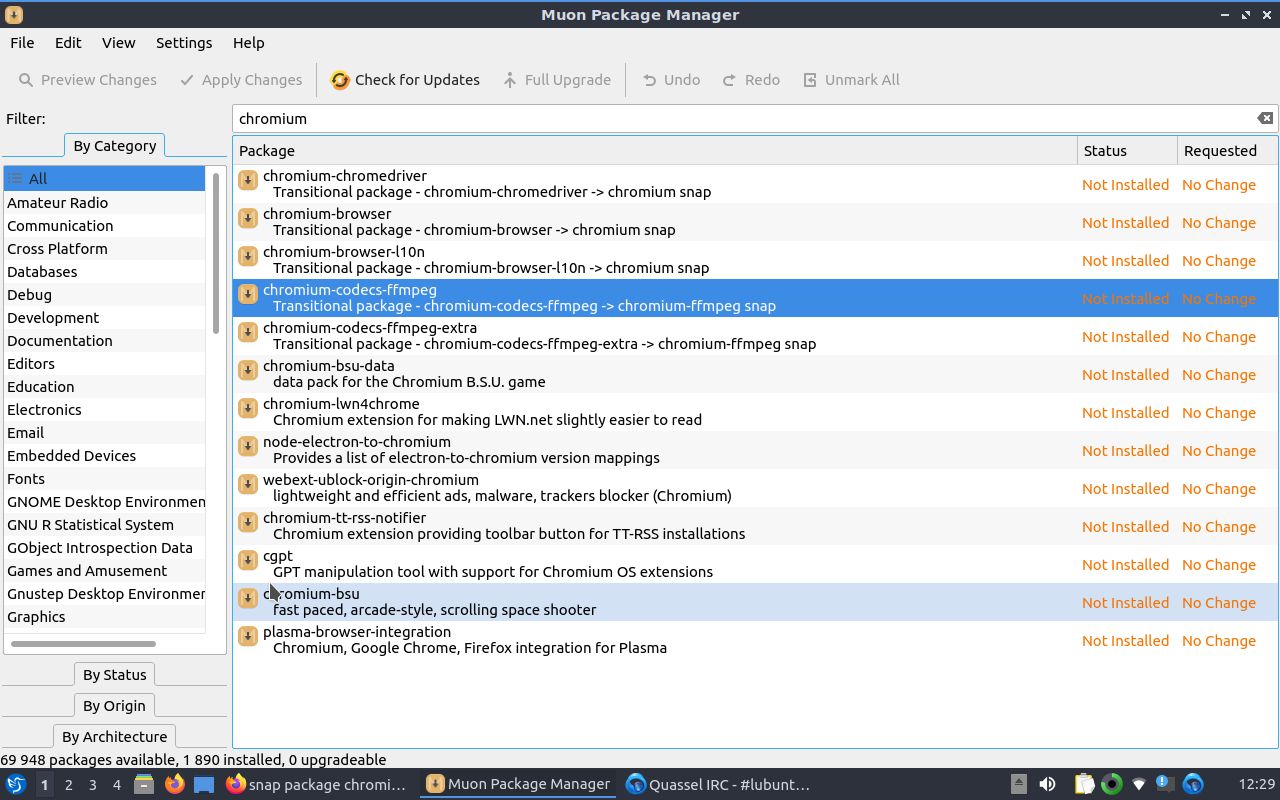Screen dimensions: 1280x800
Task: Open the View menu
Action: point(118,43)
